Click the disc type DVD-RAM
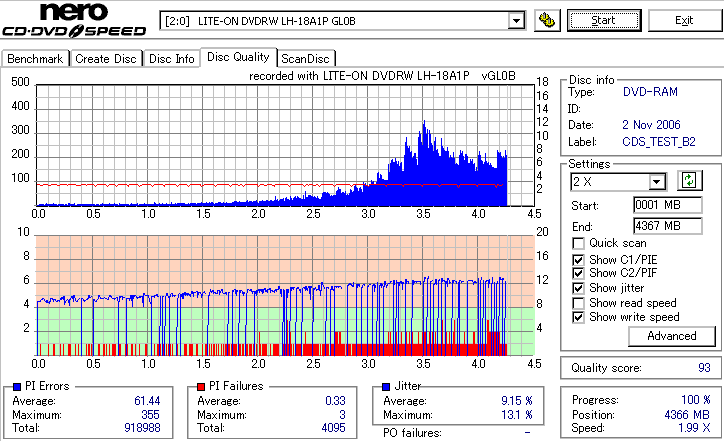Screen dimensions: 724x441 [x=650, y=92]
